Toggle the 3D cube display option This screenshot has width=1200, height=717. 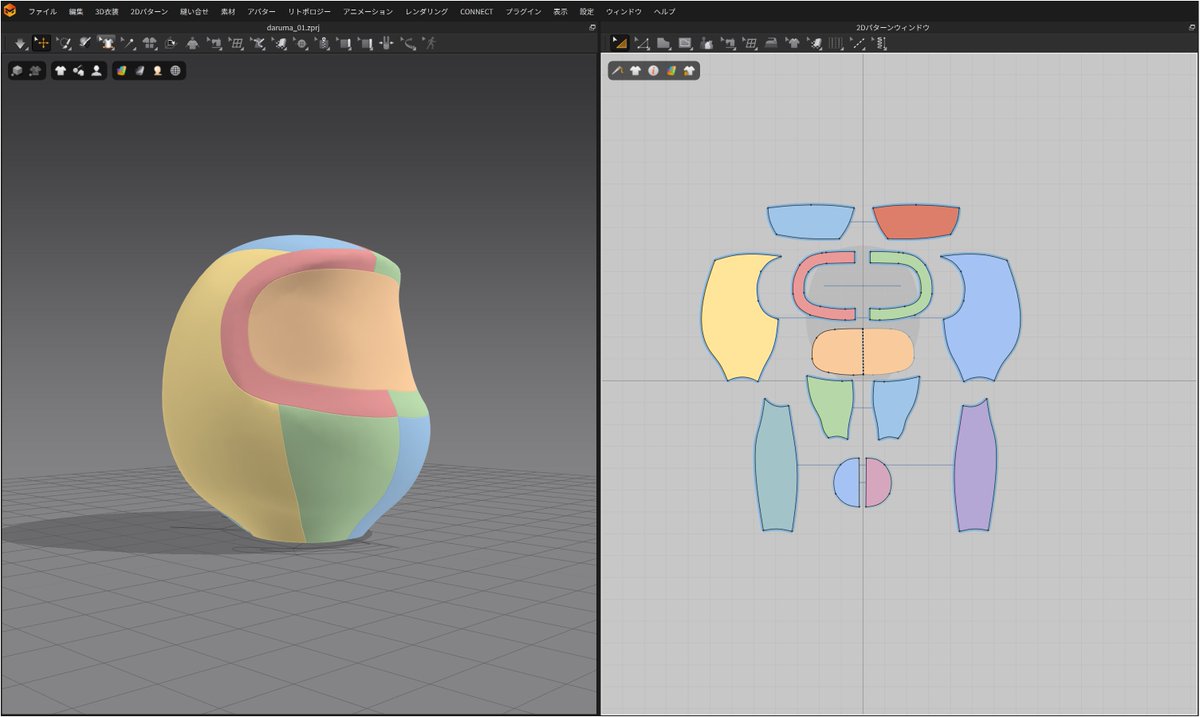click(x=17, y=71)
